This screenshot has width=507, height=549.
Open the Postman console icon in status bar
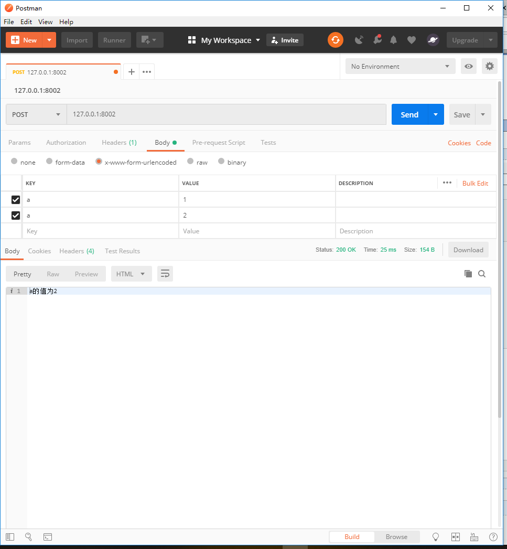point(48,537)
